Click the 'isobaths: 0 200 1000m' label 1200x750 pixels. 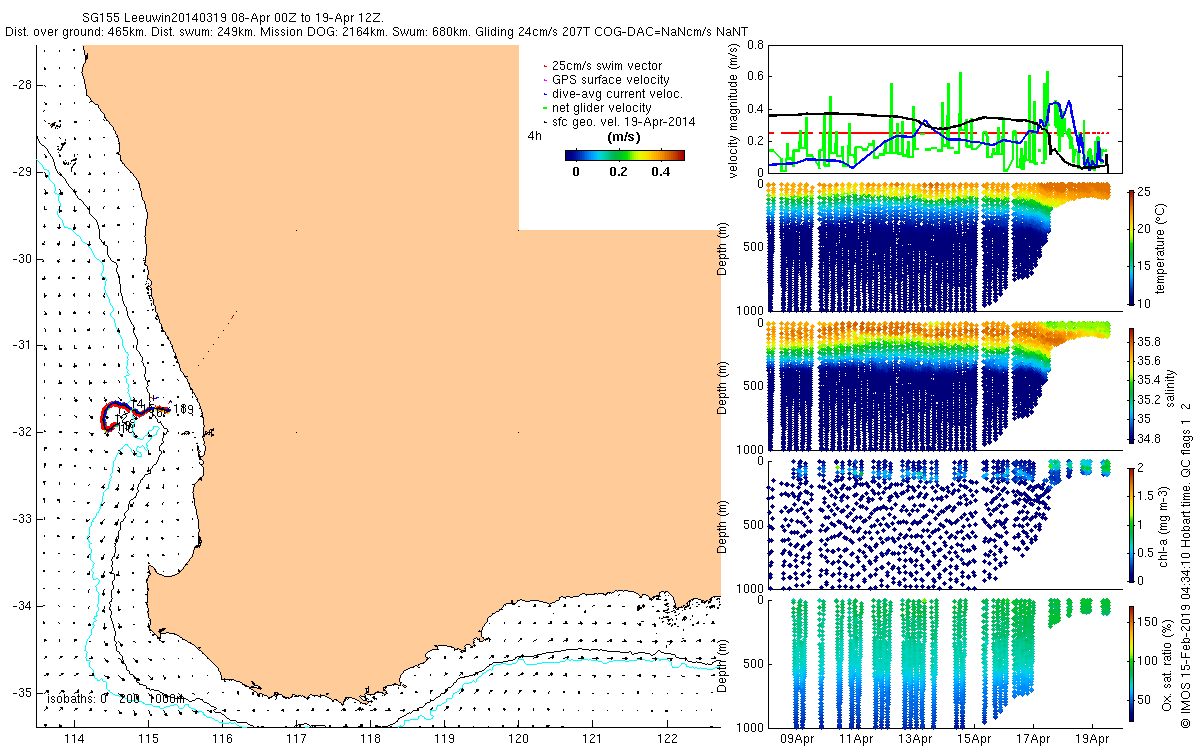click(x=114, y=698)
